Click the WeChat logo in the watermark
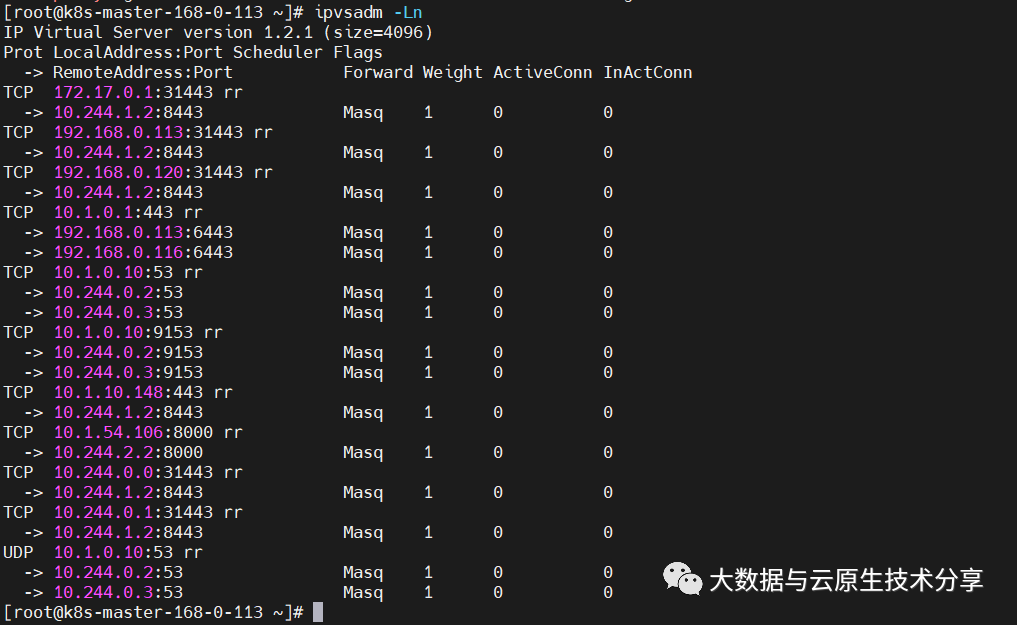 click(684, 578)
